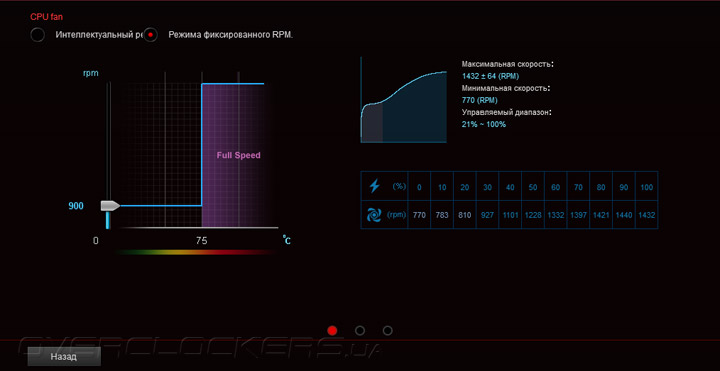Click the Назад back button
Image resolution: width=720 pixels, height=371 pixels.
tap(64, 356)
